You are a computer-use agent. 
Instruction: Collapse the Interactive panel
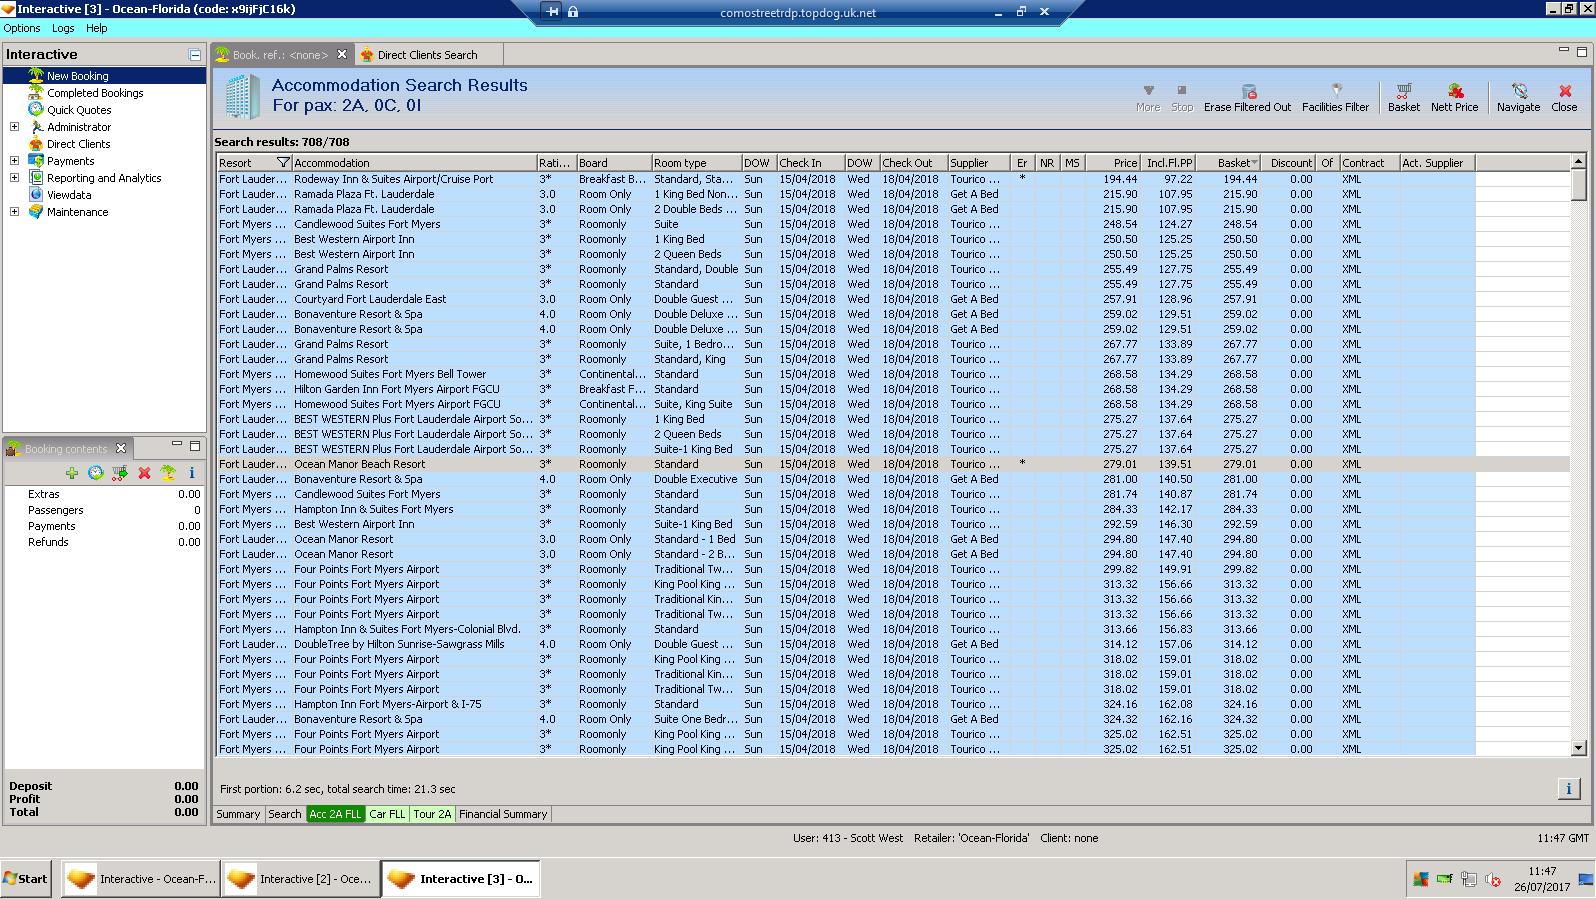tap(195, 55)
